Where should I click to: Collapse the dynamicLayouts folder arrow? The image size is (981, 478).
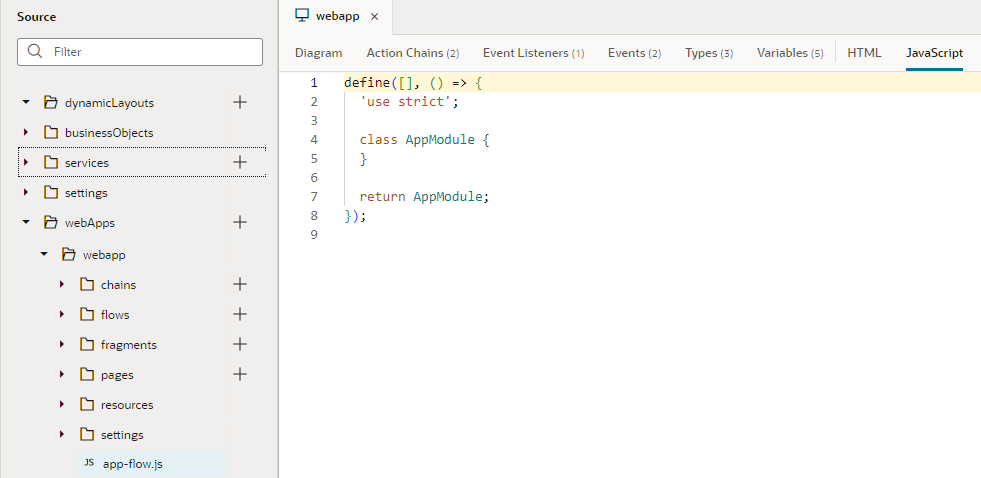tap(26, 102)
